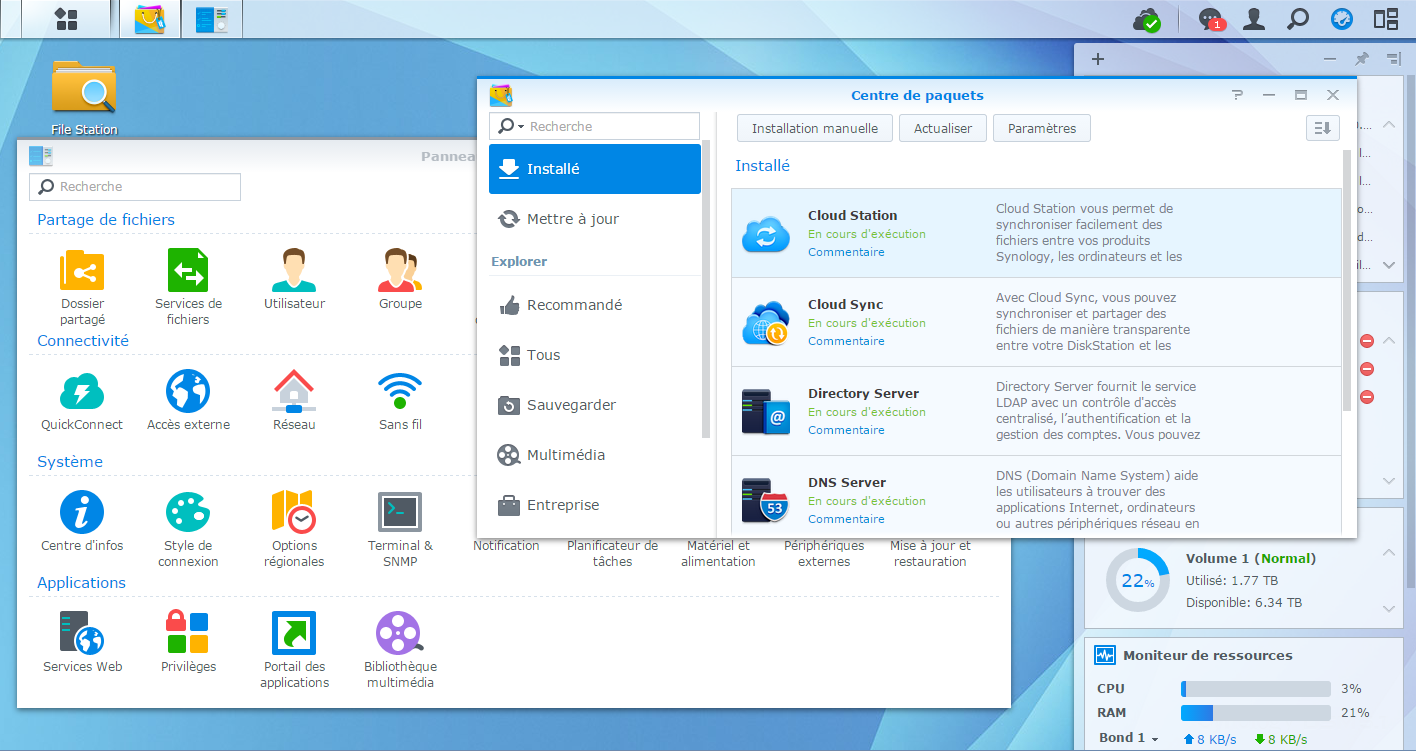Viewport: 1416px width, 751px height.
Task: Open Style de connexion settings
Action: 188,529
